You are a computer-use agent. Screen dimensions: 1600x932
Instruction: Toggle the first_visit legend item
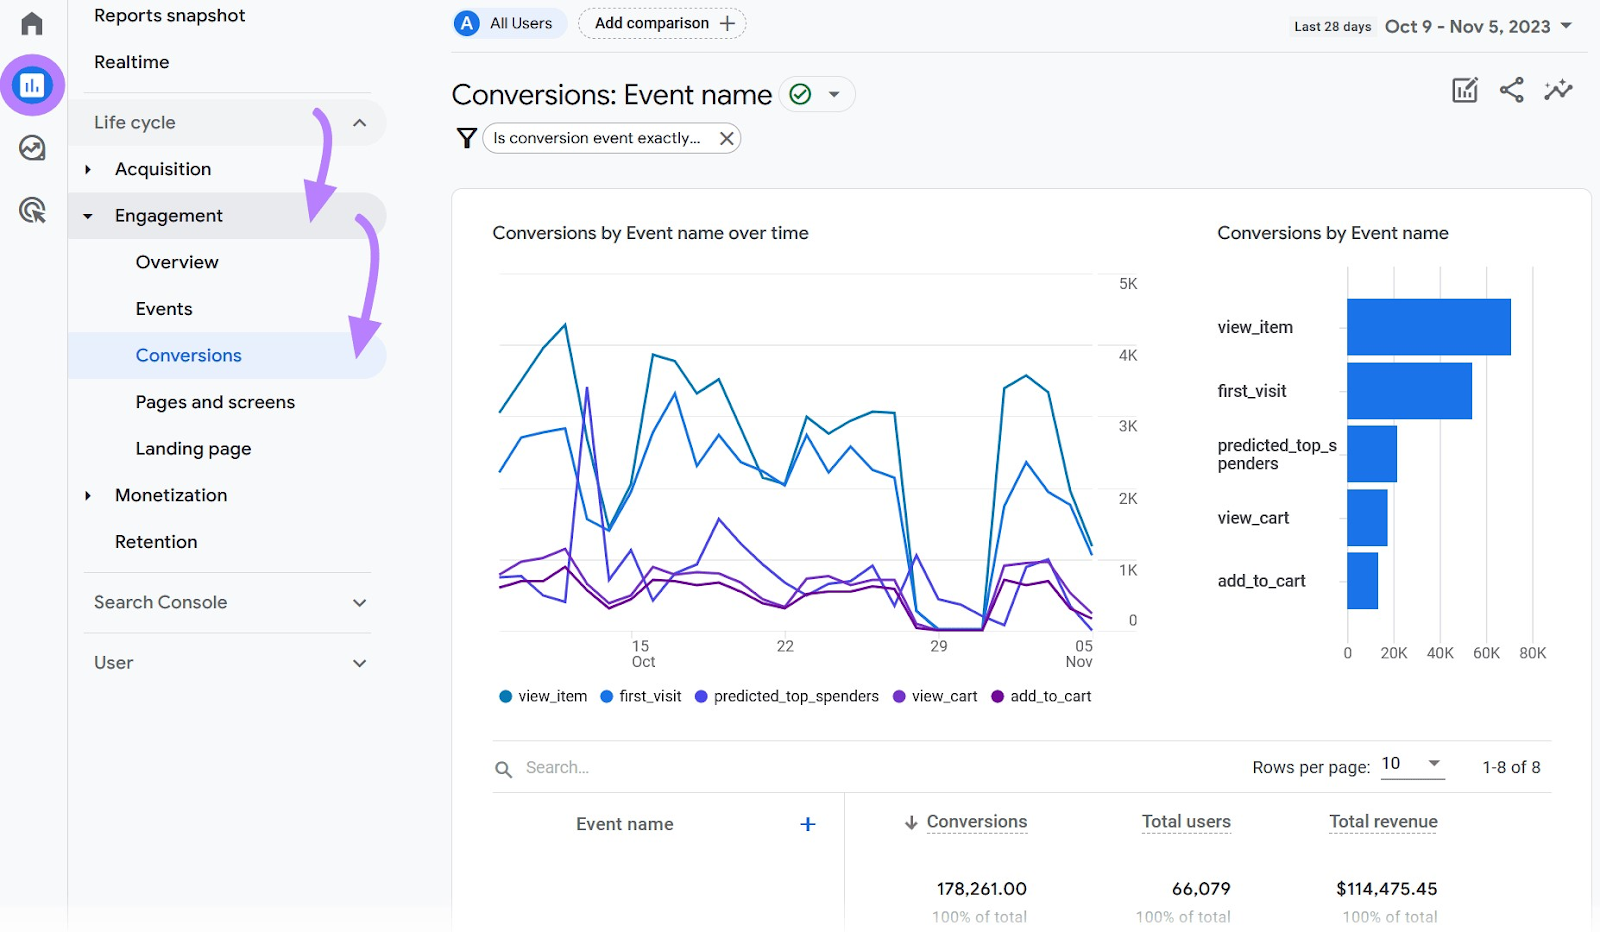(x=640, y=696)
